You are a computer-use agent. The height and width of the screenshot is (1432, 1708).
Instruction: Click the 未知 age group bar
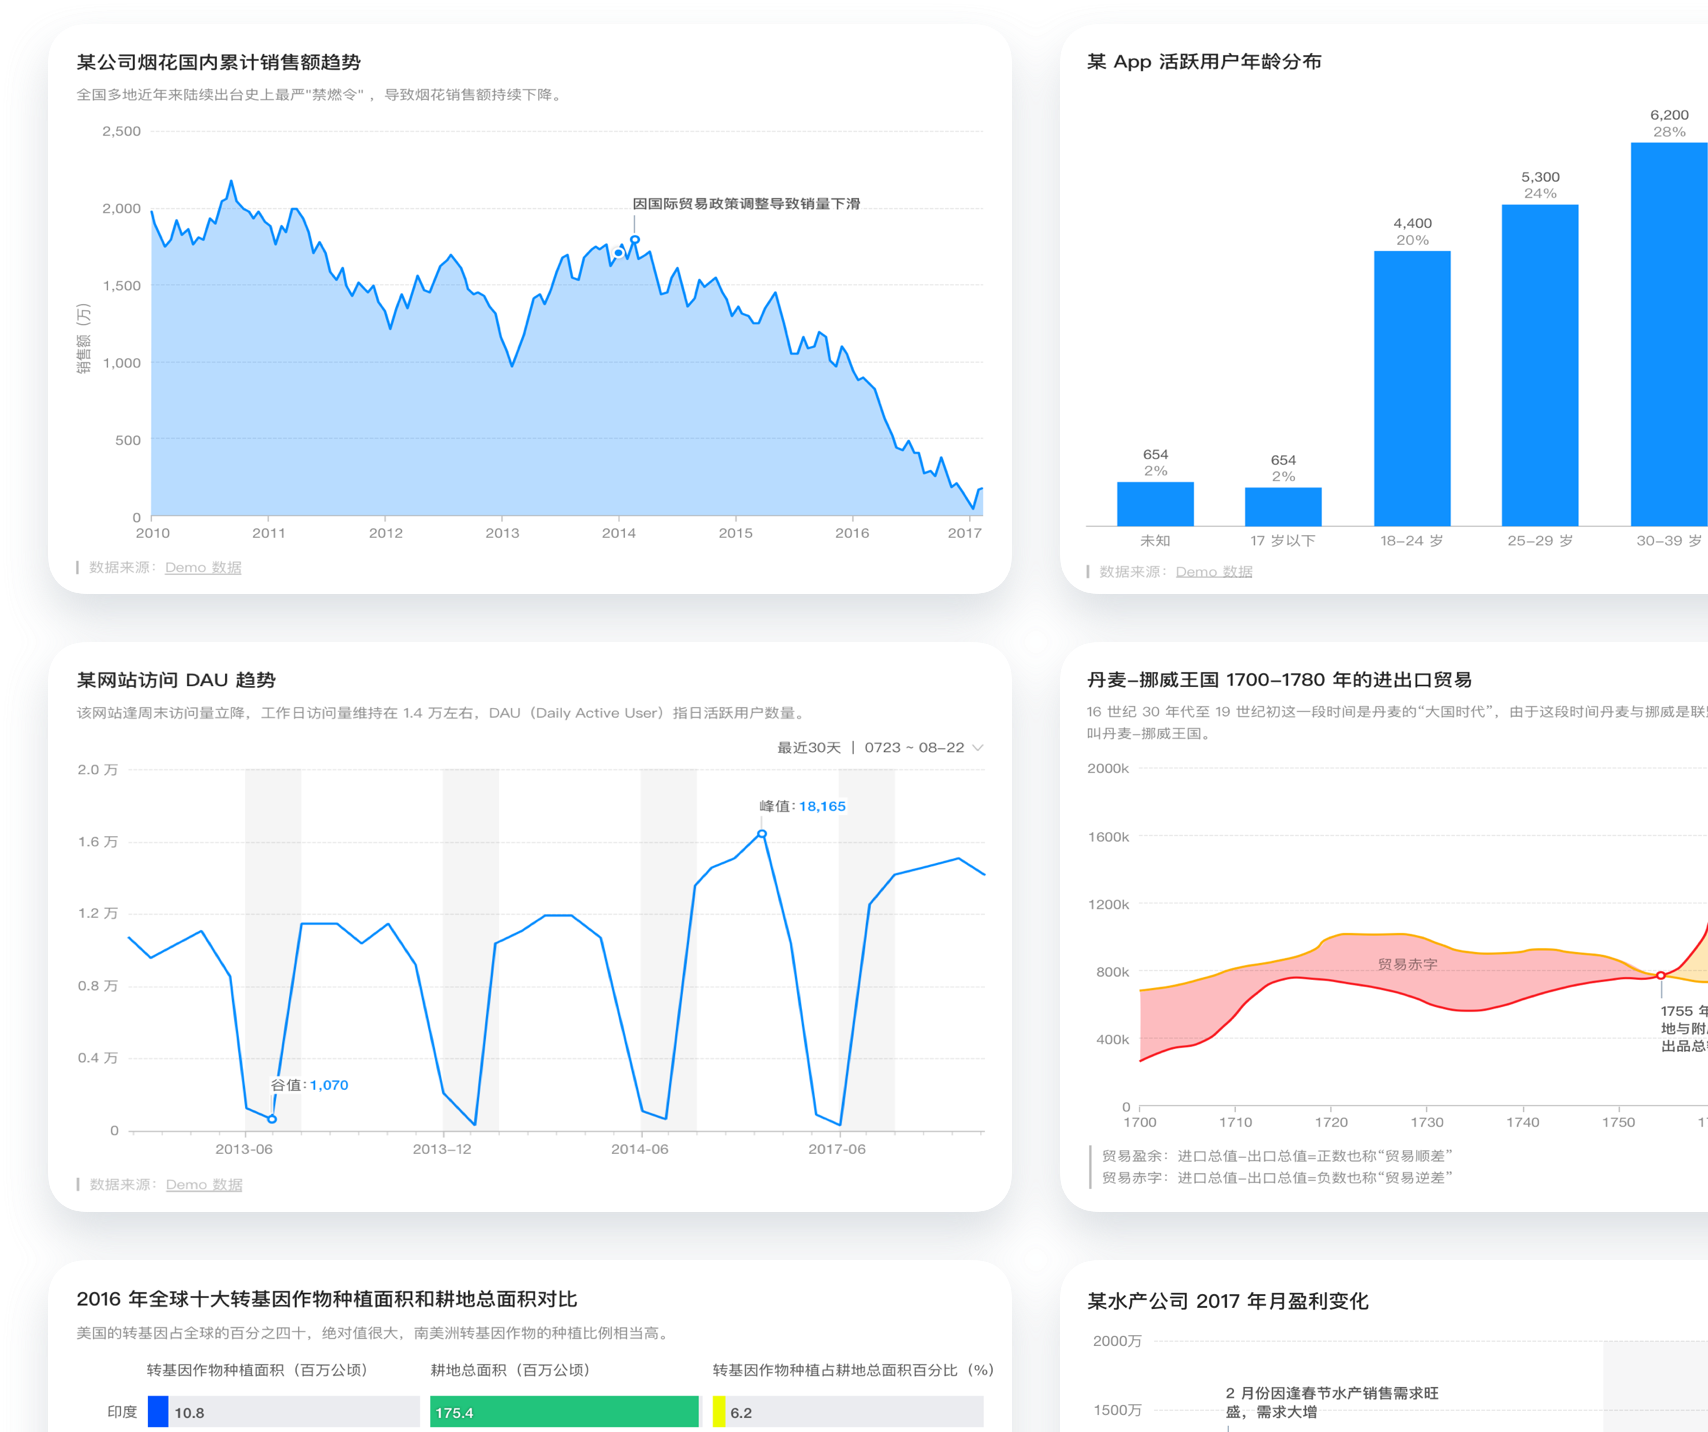tap(1155, 504)
